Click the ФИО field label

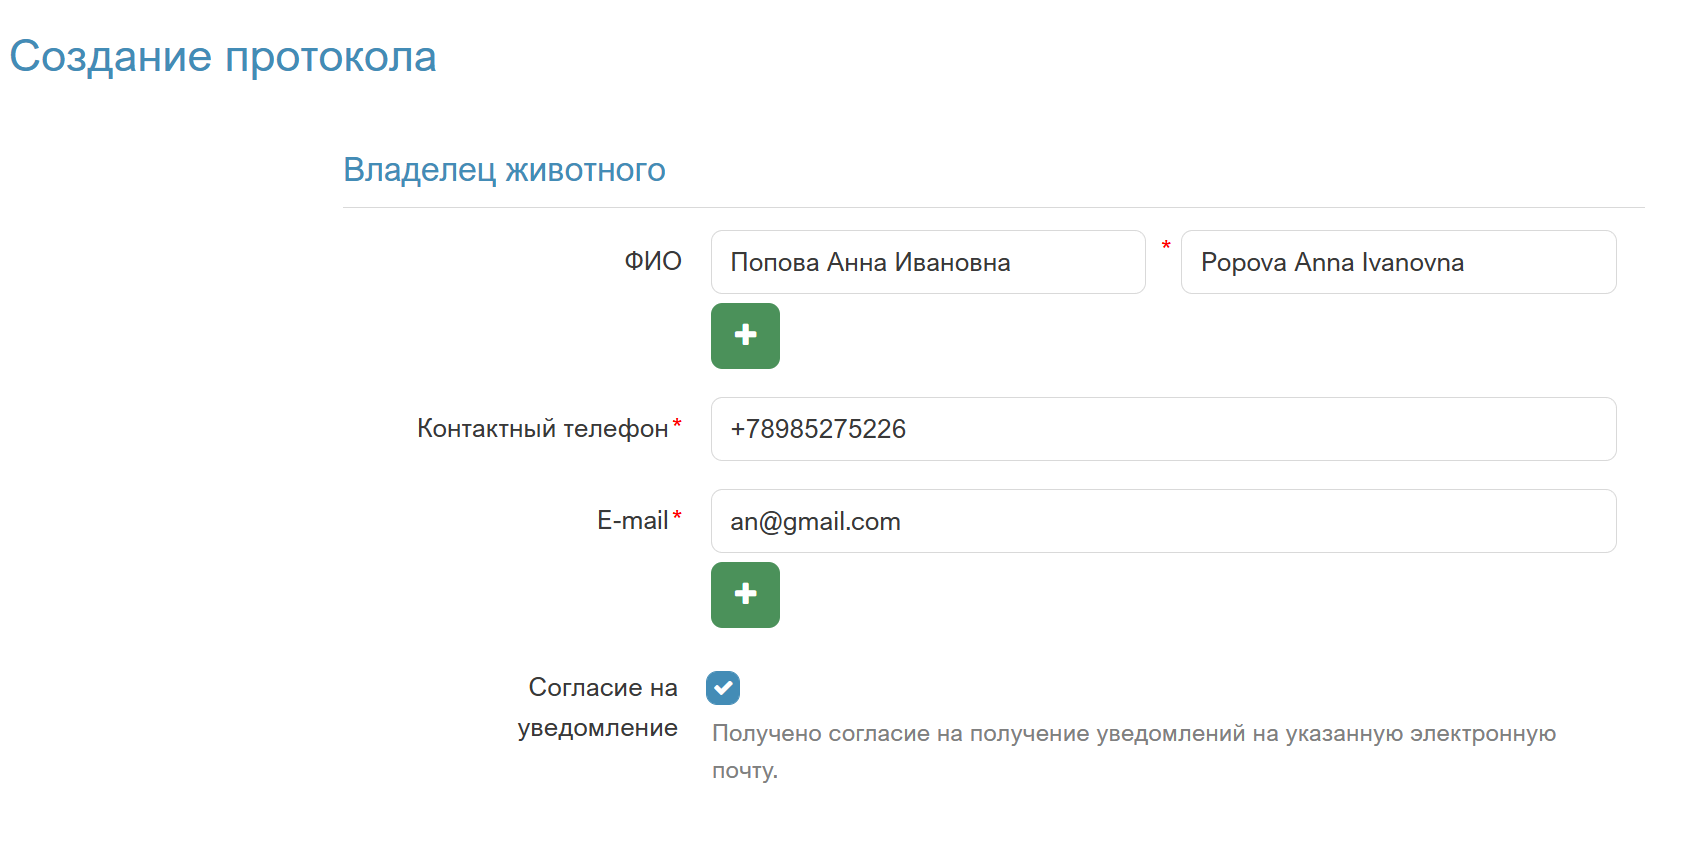pos(653,262)
